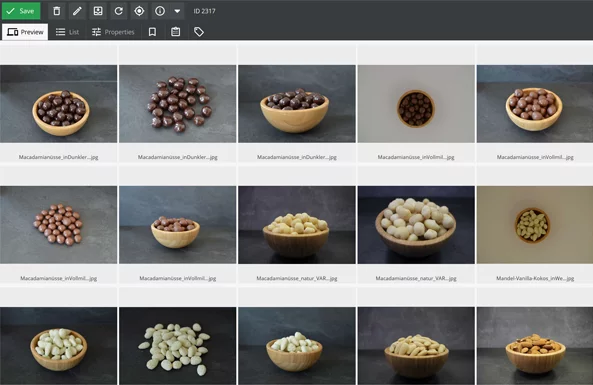Expand the toolbar dropdown arrow next to info

(x=177, y=11)
